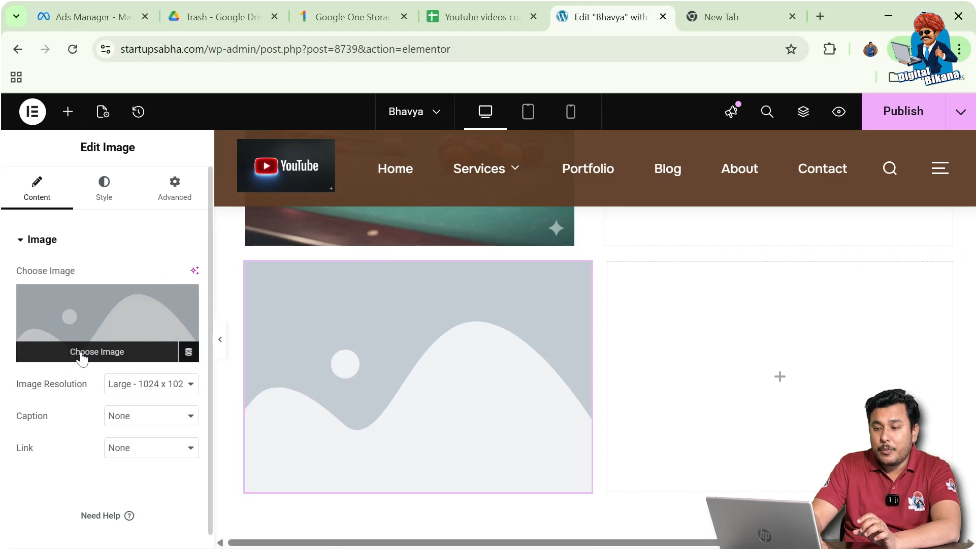Open the Home navigation link
The width and height of the screenshot is (979, 551).
point(395,168)
